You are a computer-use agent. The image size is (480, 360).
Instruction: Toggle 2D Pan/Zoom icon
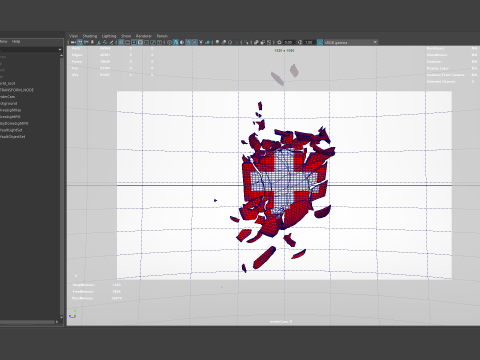click(105, 42)
